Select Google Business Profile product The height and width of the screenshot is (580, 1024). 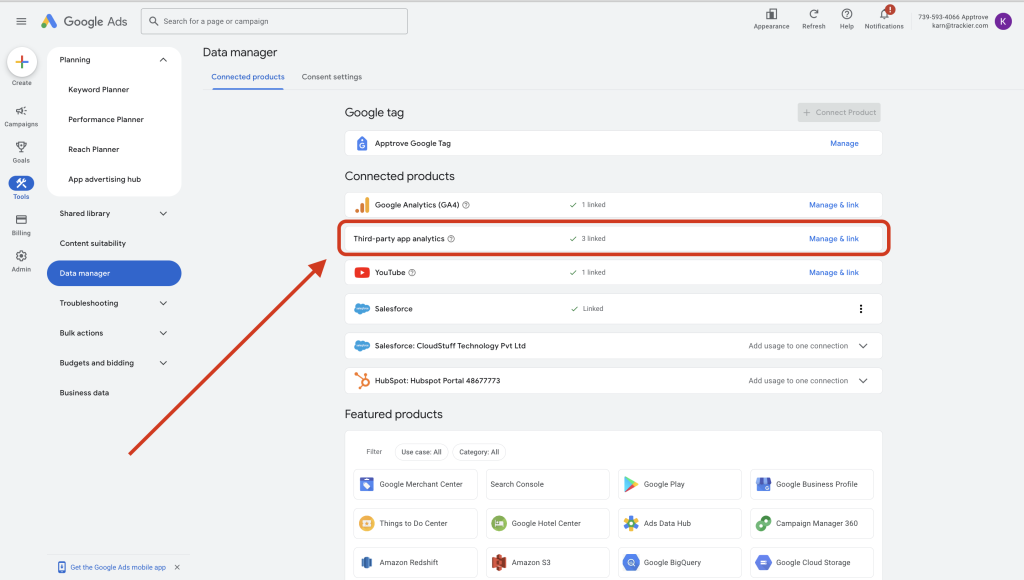(812, 485)
